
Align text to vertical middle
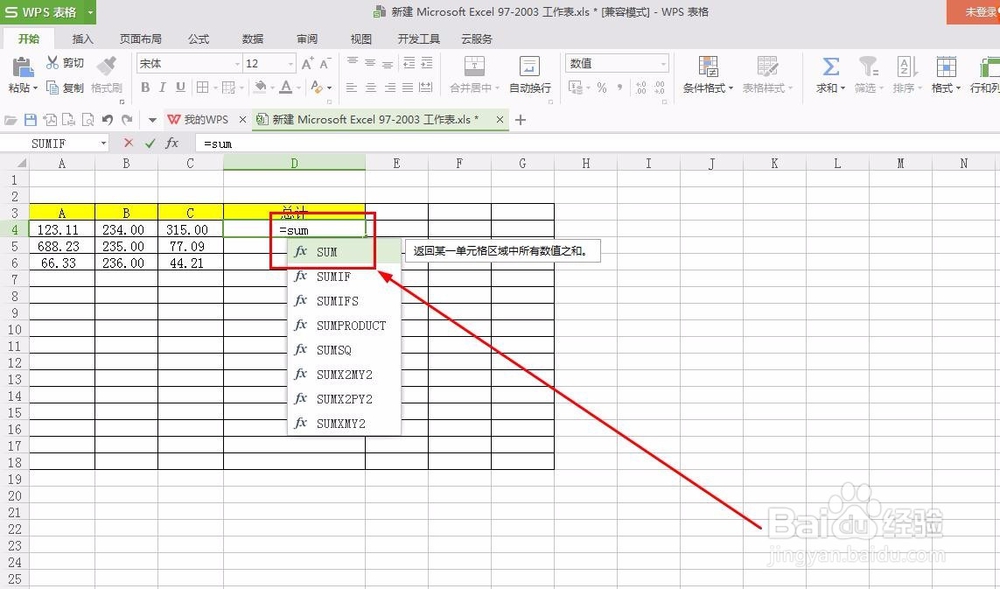click(x=370, y=62)
